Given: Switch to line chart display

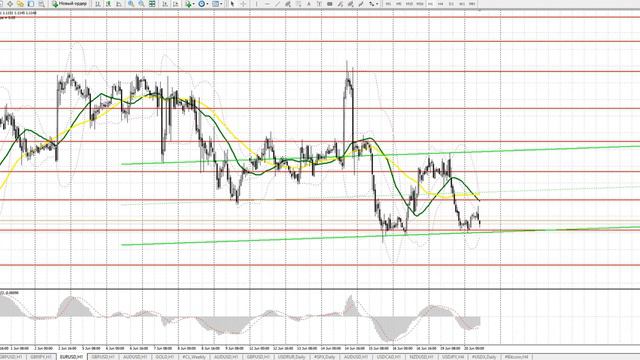Looking at the screenshot, I should tap(118, 4).
